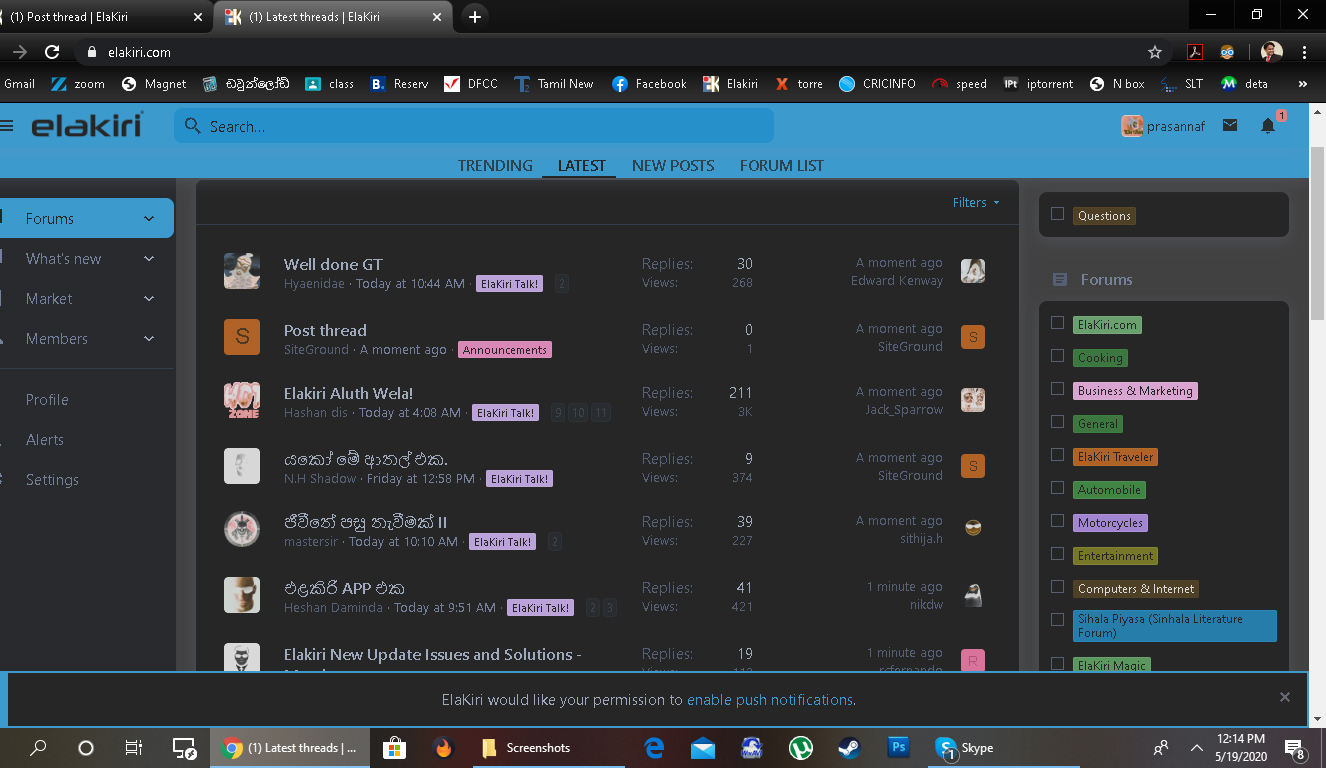1326x768 pixels.
Task: Open the Elakiri Aluth Wela! thread
Action: click(x=348, y=393)
